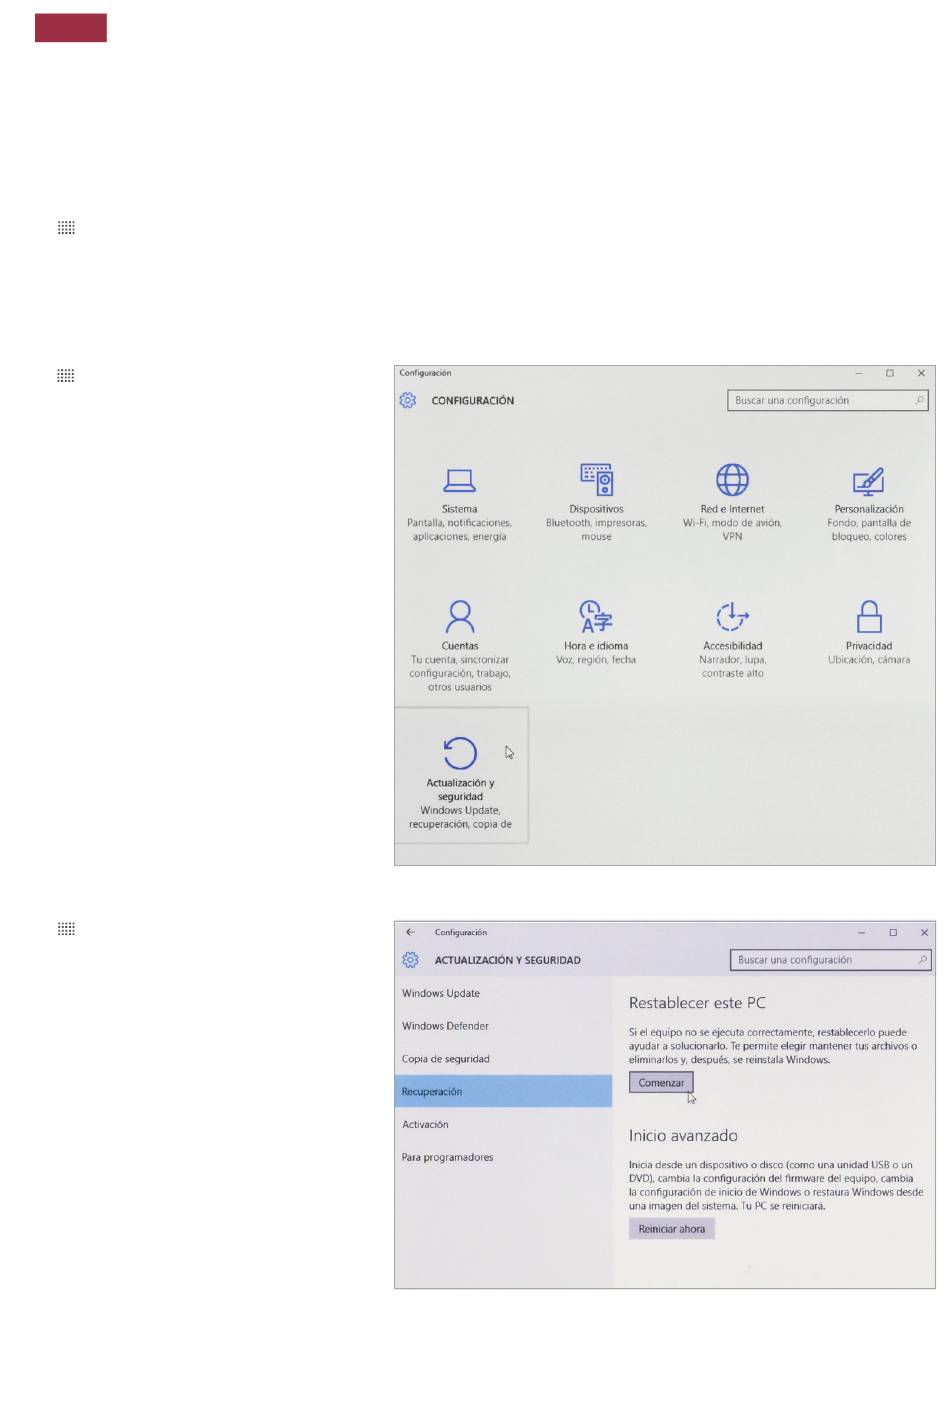Open Actualización y seguridad tile
The image size is (950, 1414).
tap(461, 776)
